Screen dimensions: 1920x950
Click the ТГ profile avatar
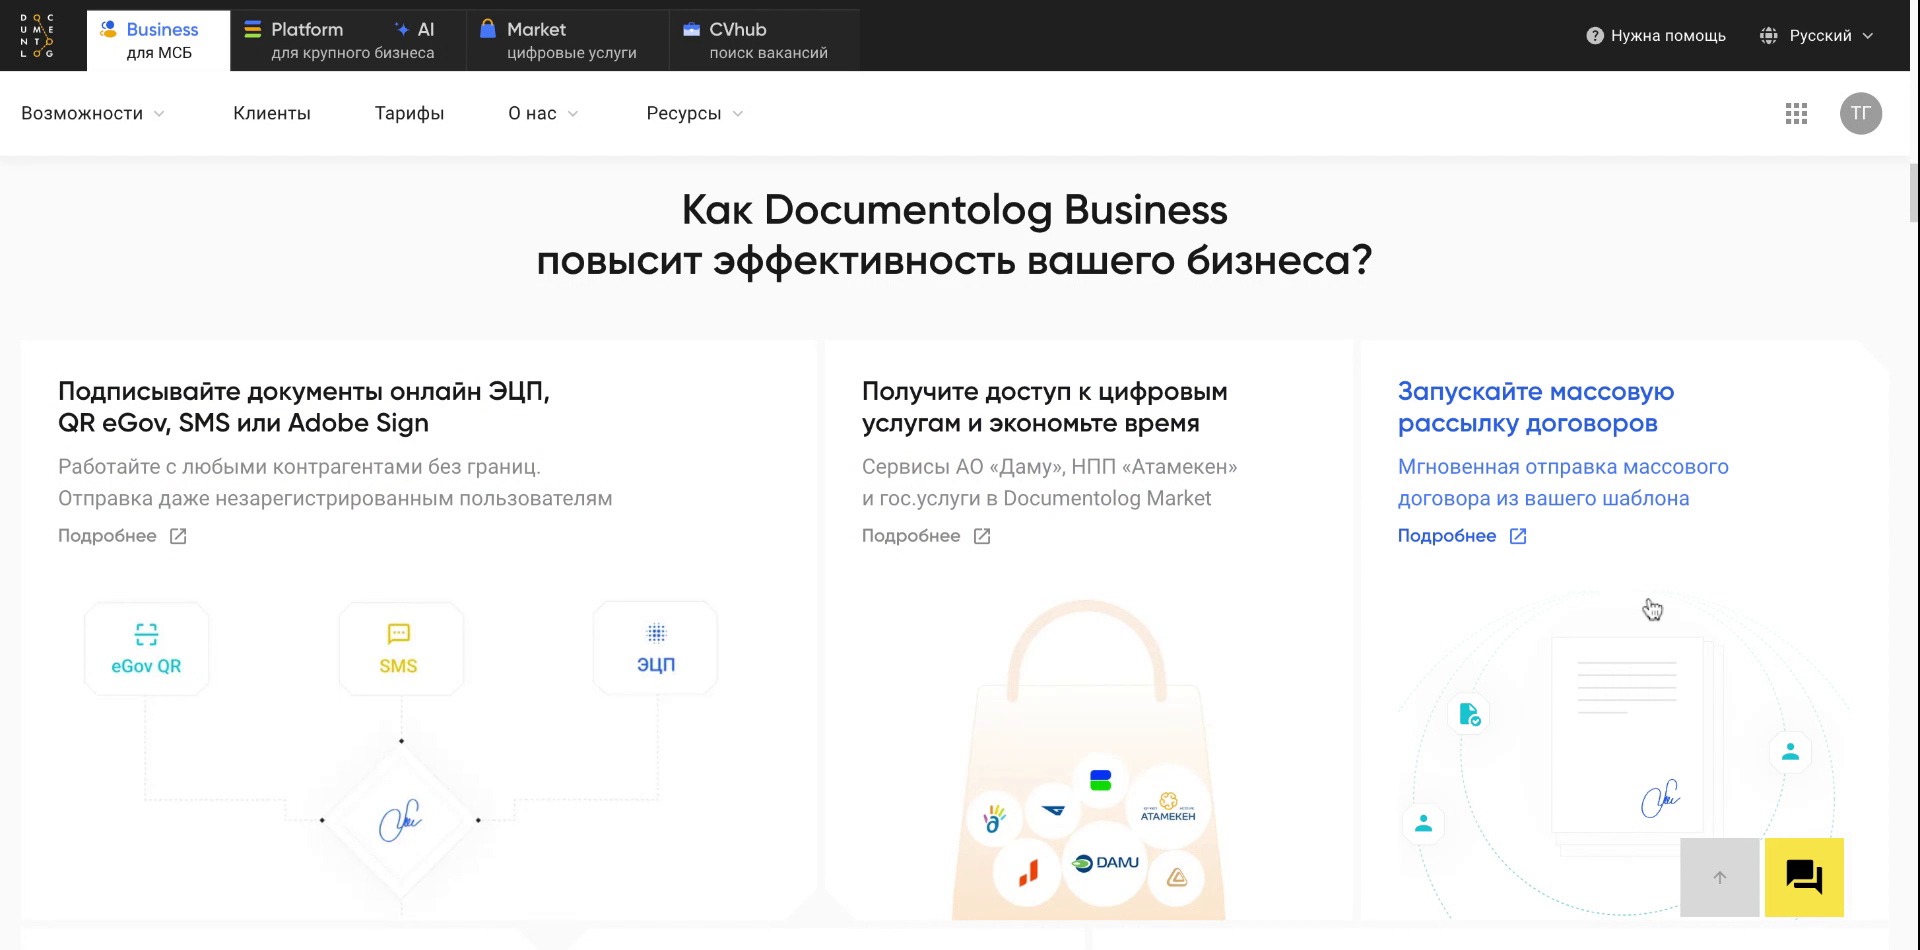pyautogui.click(x=1860, y=113)
